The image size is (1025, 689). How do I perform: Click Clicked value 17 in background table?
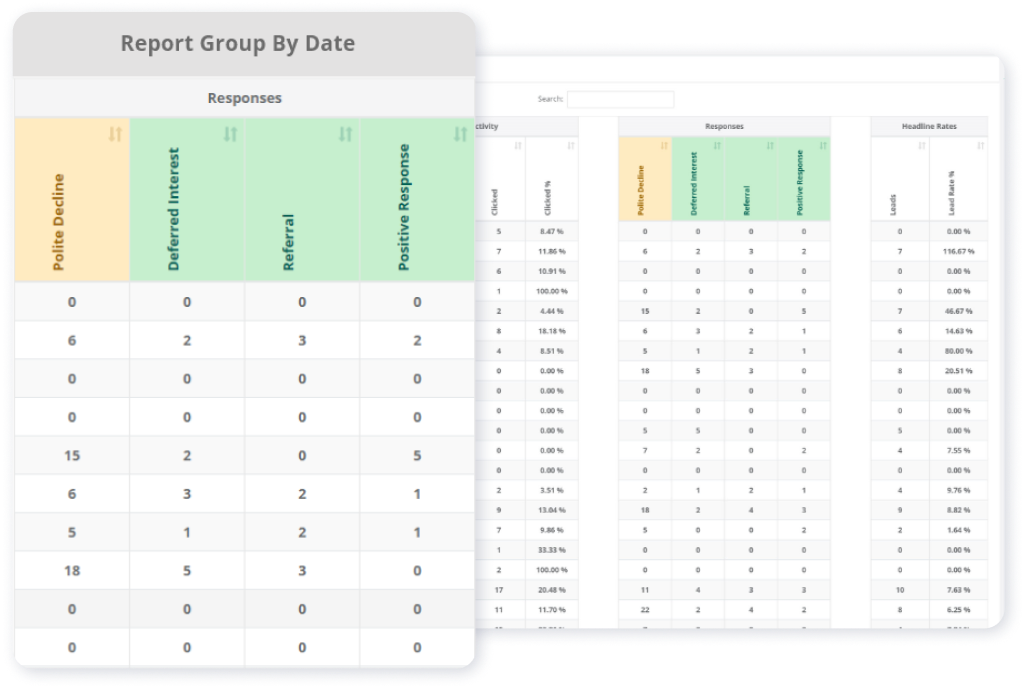pyautogui.click(x=499, y=590)
